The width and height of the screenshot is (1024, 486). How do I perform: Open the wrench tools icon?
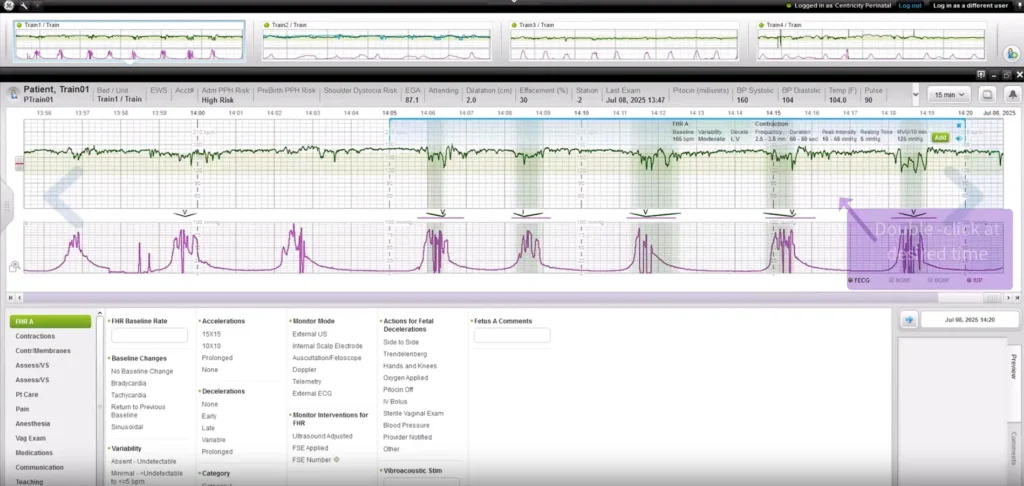(25, 5)
